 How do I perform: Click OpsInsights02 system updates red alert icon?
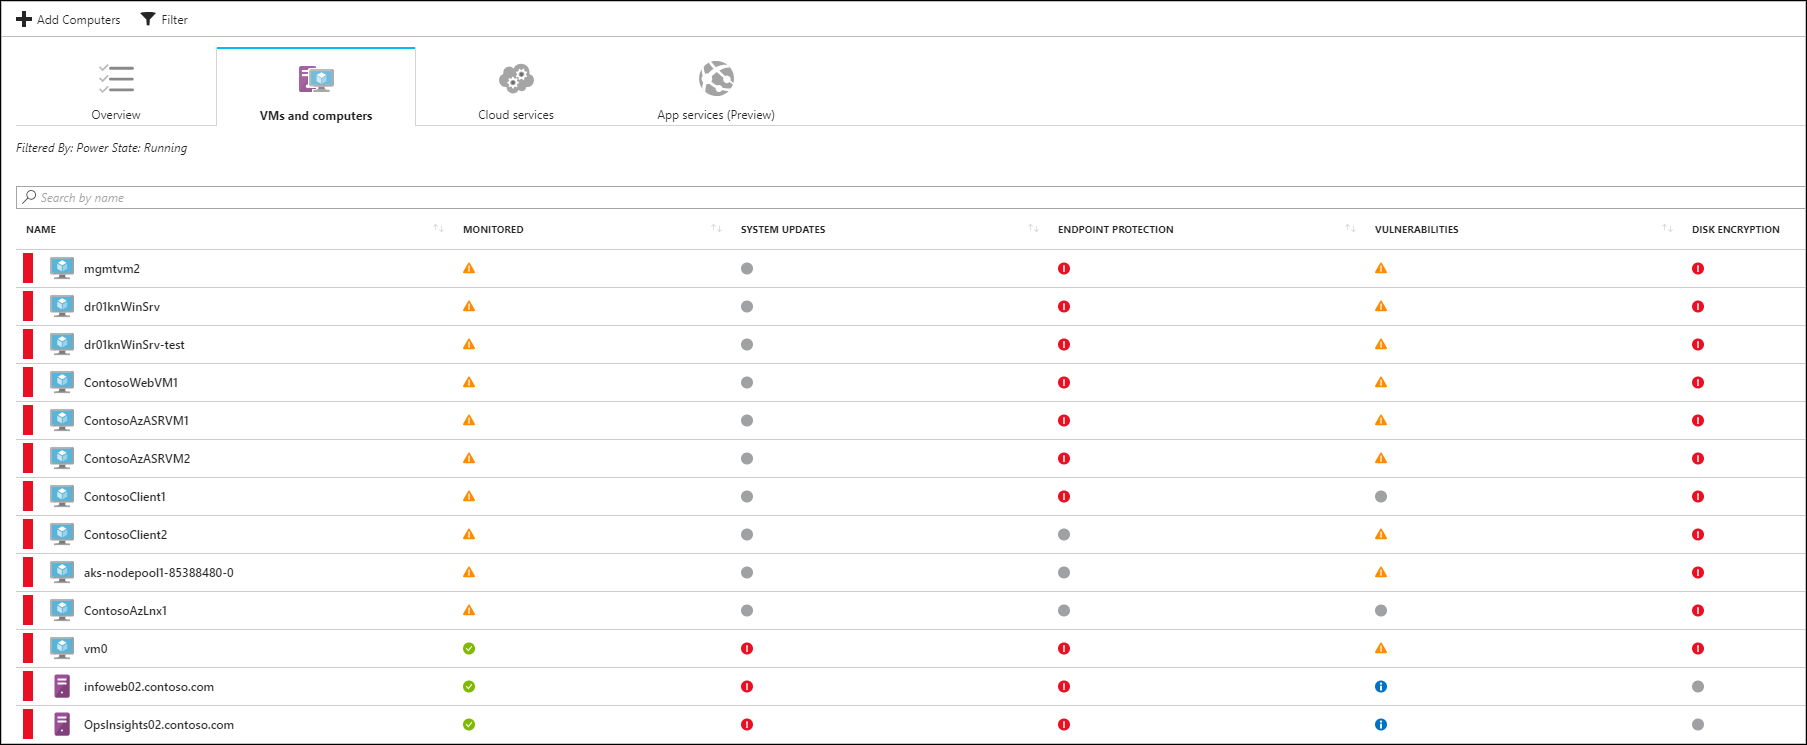747,724
